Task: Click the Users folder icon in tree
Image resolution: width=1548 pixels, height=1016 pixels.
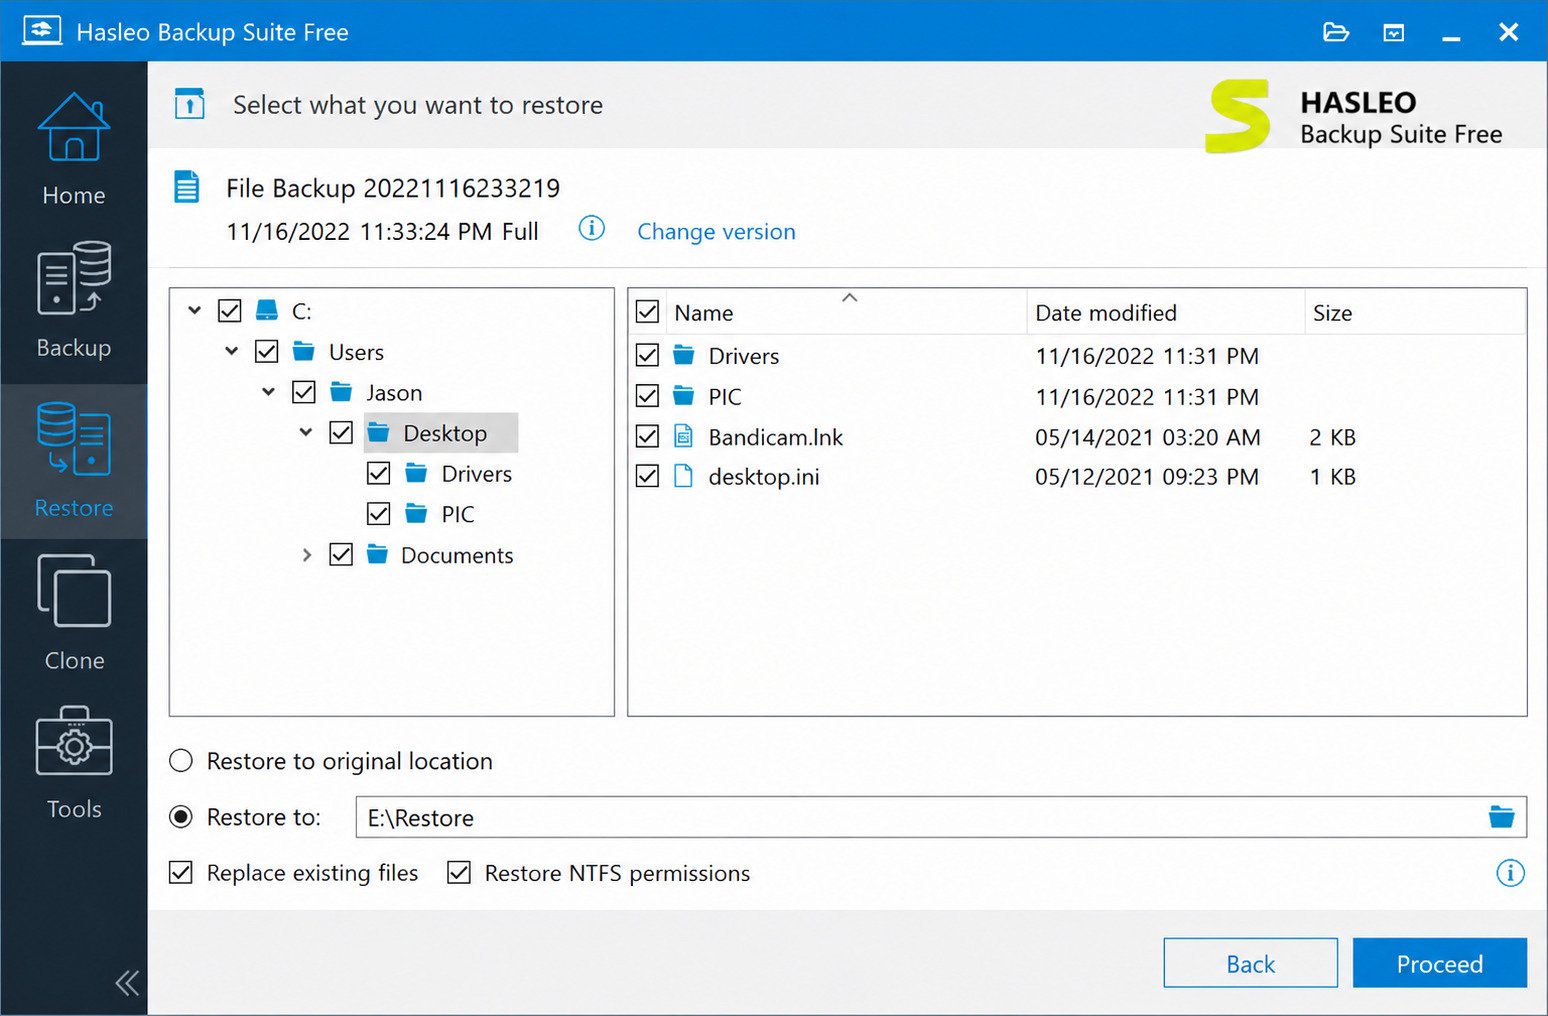Action: pos(304,351)
